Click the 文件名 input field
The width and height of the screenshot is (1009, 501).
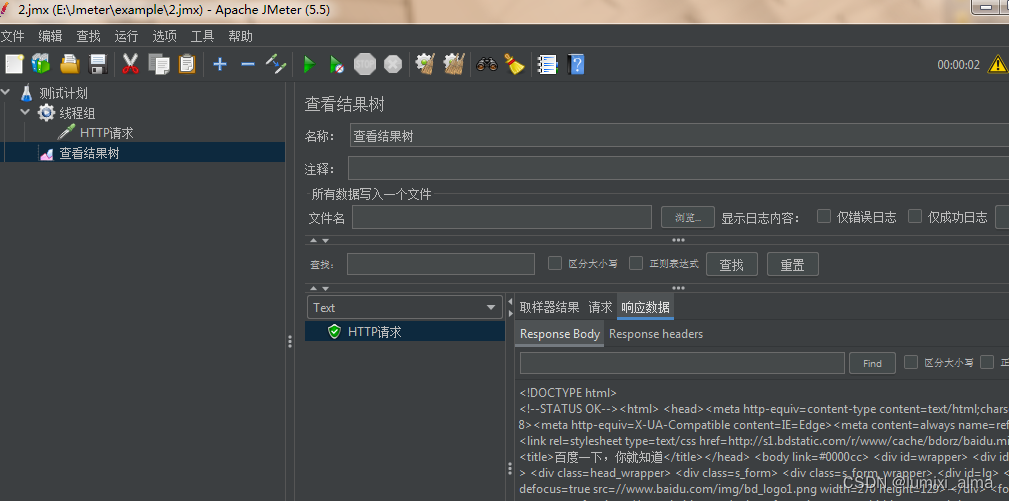pos(502,217)
